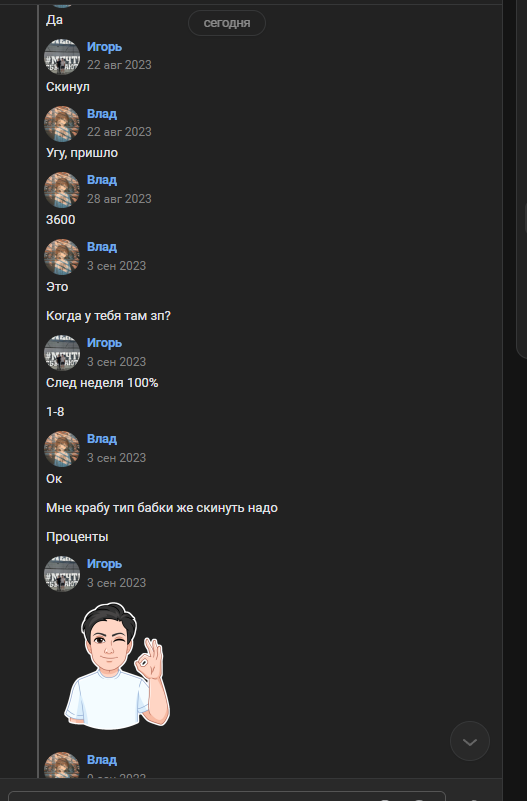Click Игорь's avatar above the sticker
Image resolution: width=527 pixels, height=801 pixels.
click(62, 574)
